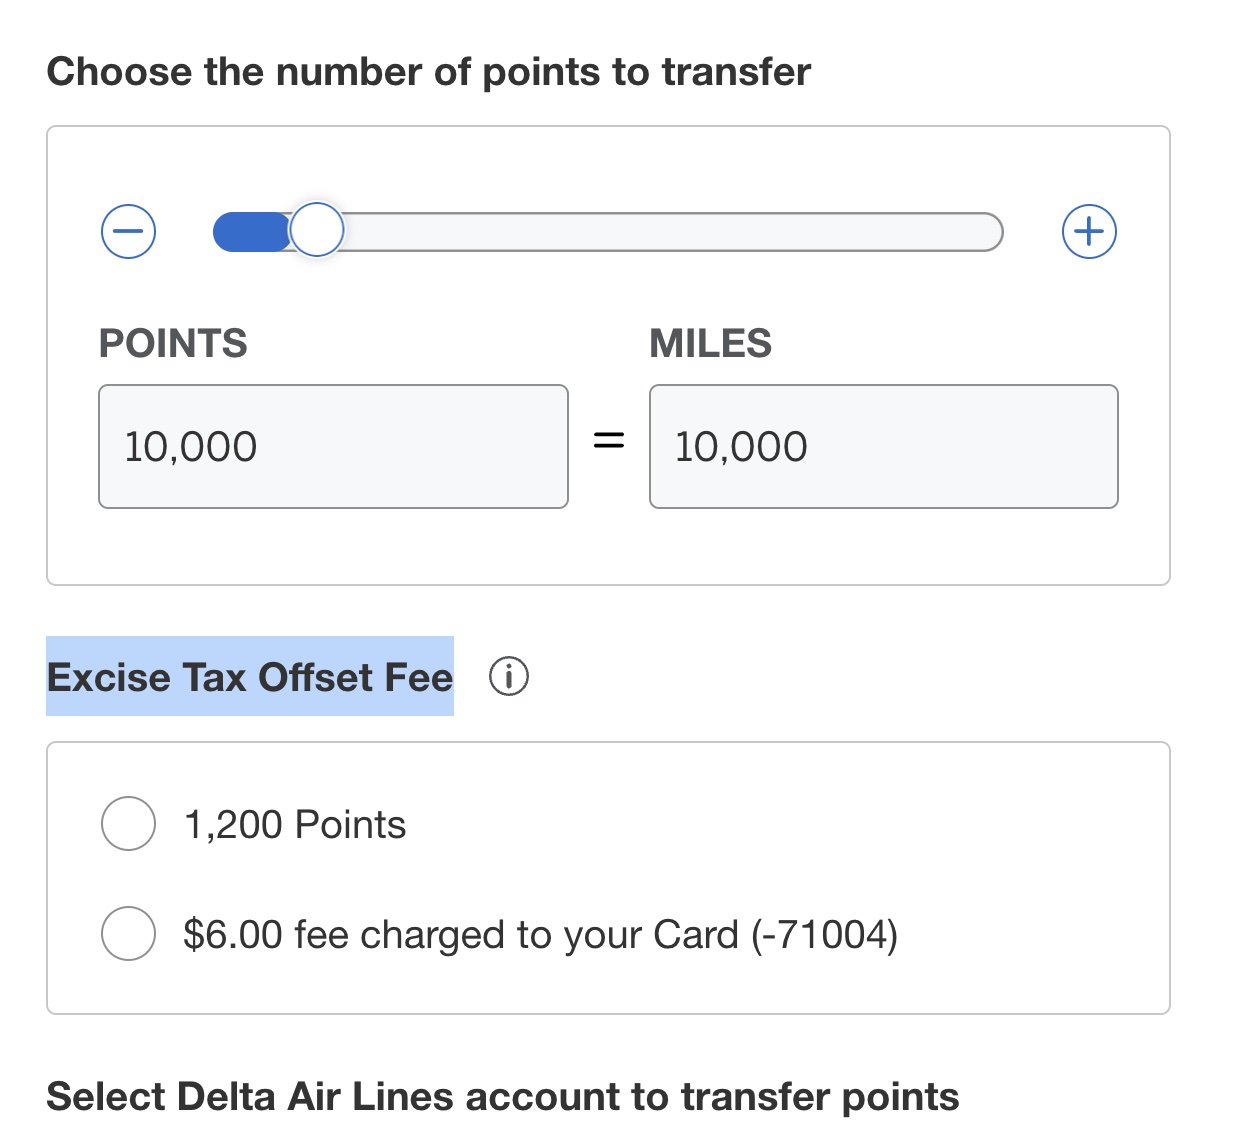The height and width of the screenshot is (1130, 1252).
Task: Click the equals sign between the fields
Action: pyautogui.click(x=609, y=440)
